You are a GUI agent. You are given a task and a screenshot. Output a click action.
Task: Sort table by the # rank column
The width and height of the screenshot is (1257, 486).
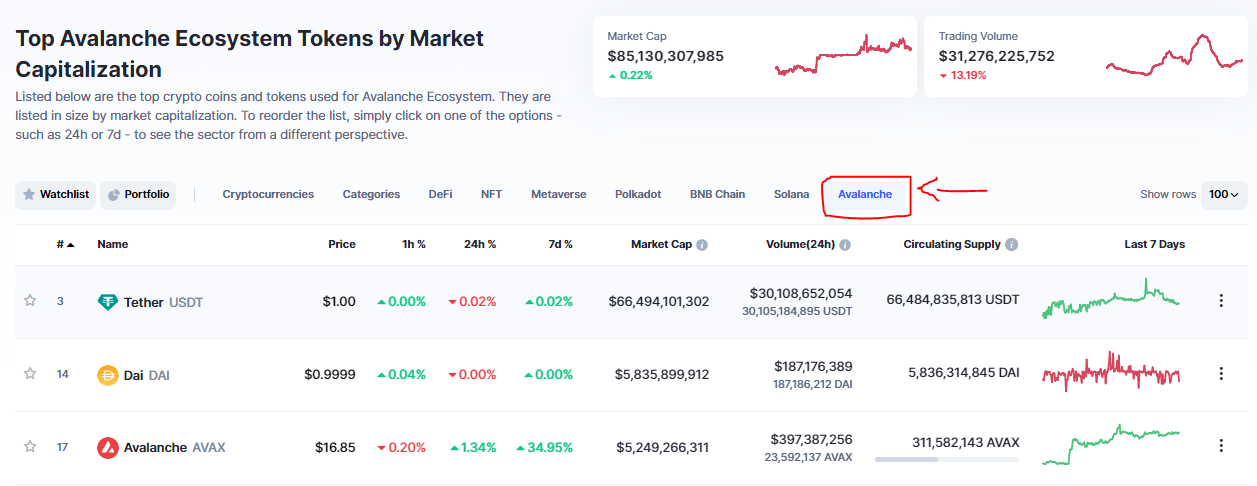65,244
